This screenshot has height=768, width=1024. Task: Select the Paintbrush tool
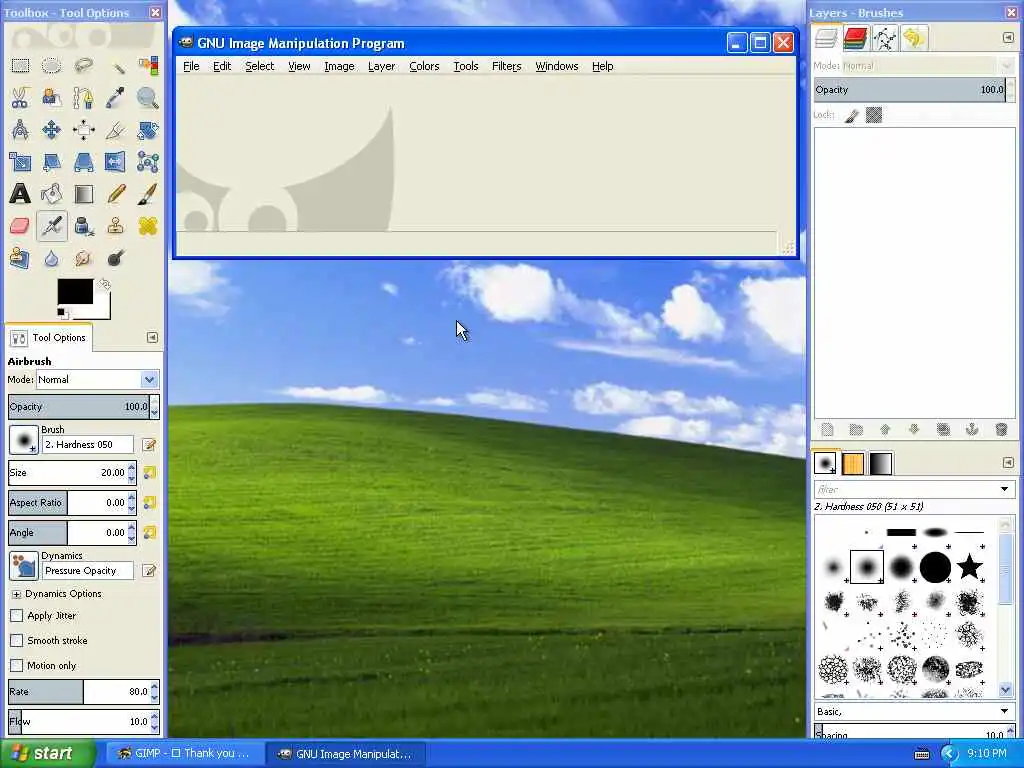pyautogui.click(x=148, y=194)
